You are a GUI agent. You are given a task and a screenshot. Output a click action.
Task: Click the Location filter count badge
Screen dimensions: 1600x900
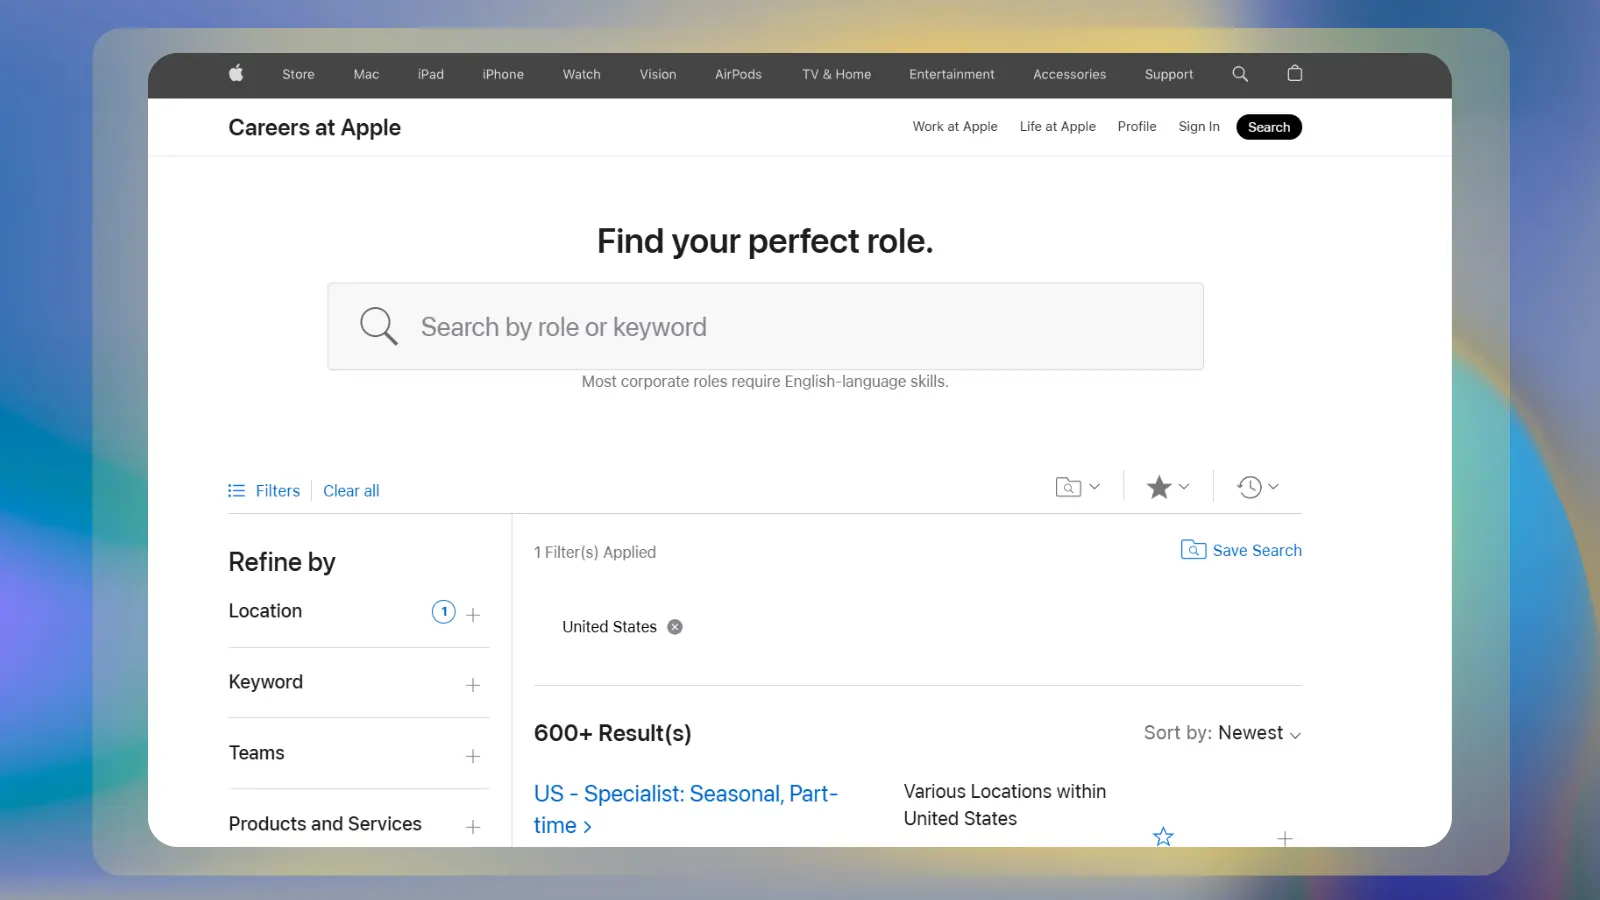point(444,612)
